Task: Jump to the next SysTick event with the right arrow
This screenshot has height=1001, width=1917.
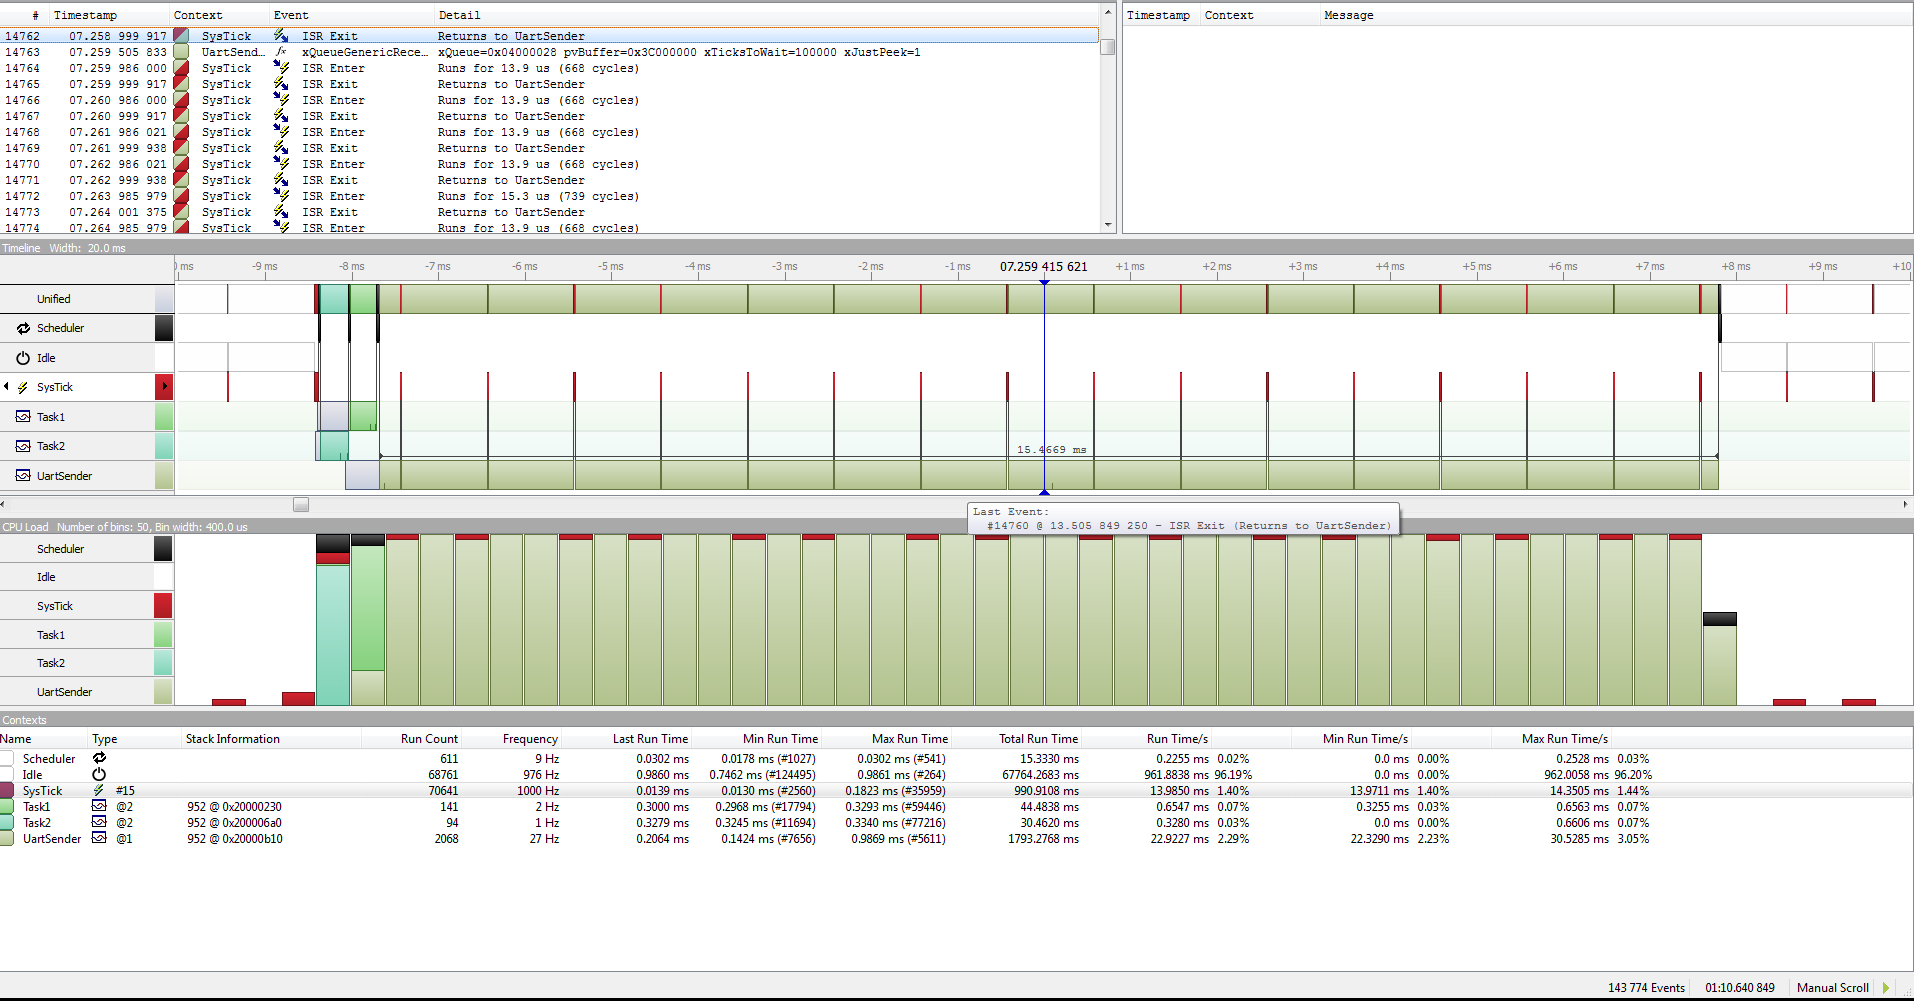Action: coord(165,387)
